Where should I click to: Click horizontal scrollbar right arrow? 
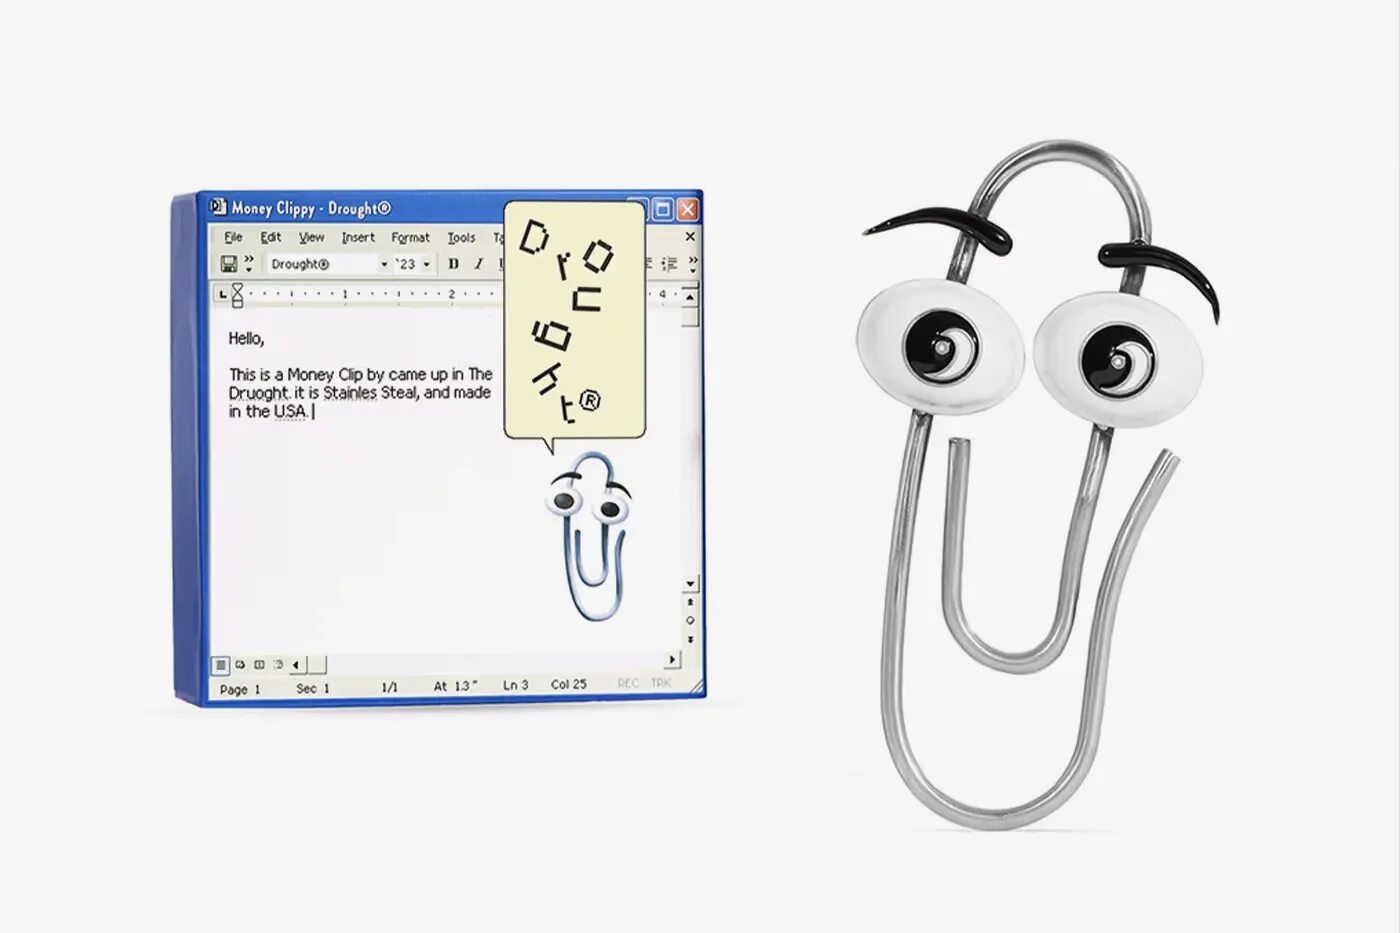pos(672,660)
